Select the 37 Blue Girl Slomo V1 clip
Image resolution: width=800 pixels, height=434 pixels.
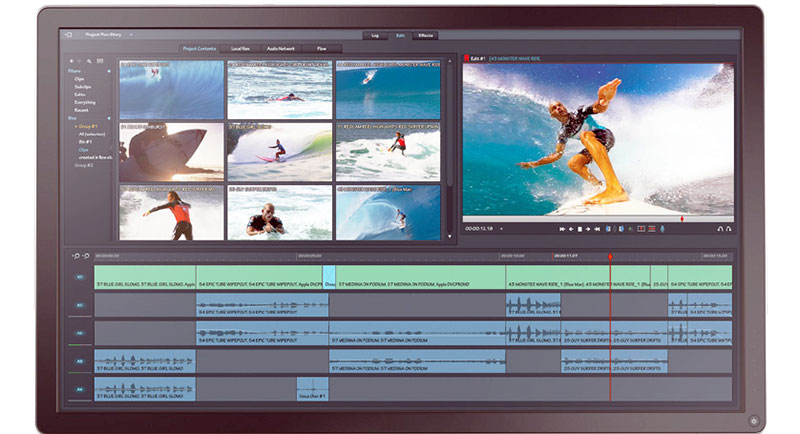tap(145, 277)
